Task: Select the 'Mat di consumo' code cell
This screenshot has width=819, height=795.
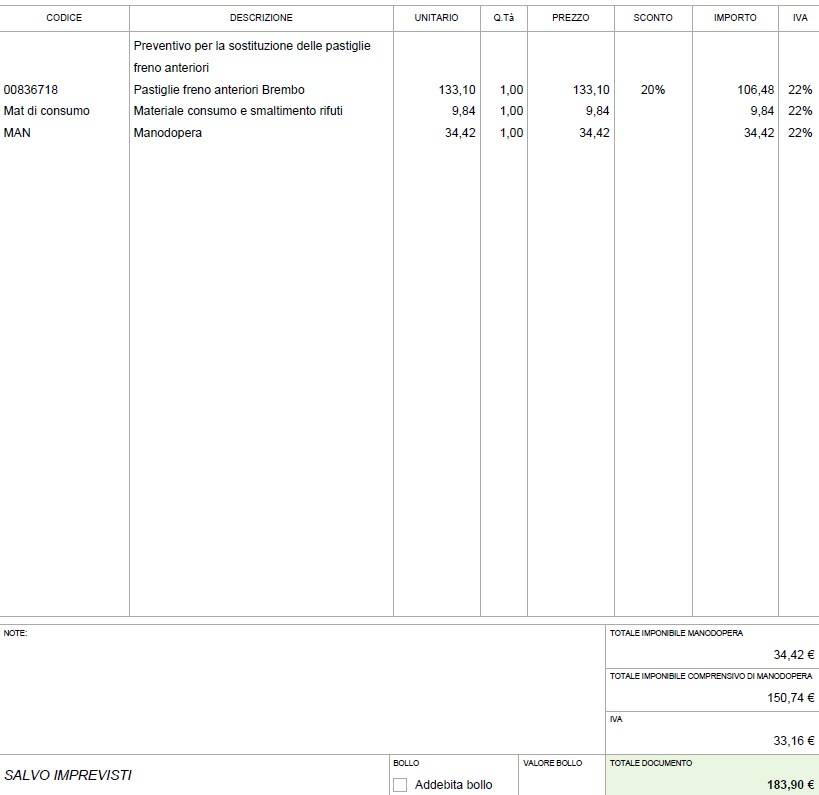Action: click(46, 111)
